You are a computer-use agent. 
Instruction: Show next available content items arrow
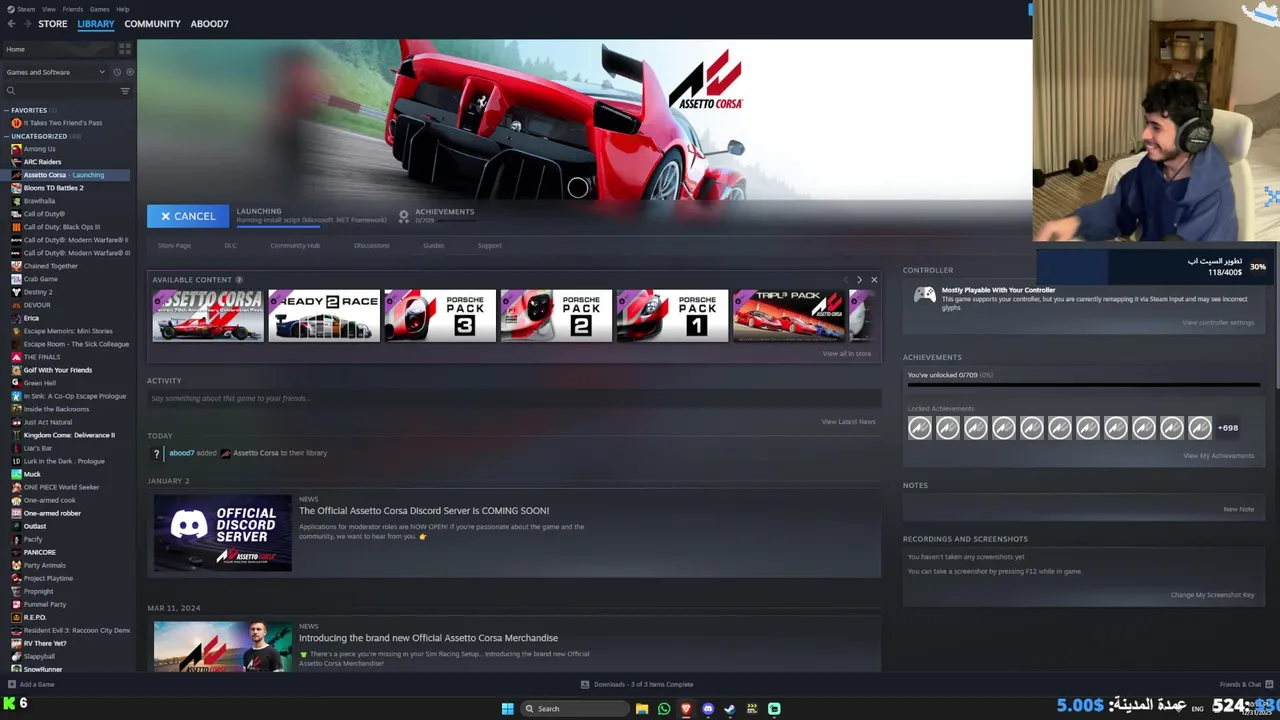[859, 280]
